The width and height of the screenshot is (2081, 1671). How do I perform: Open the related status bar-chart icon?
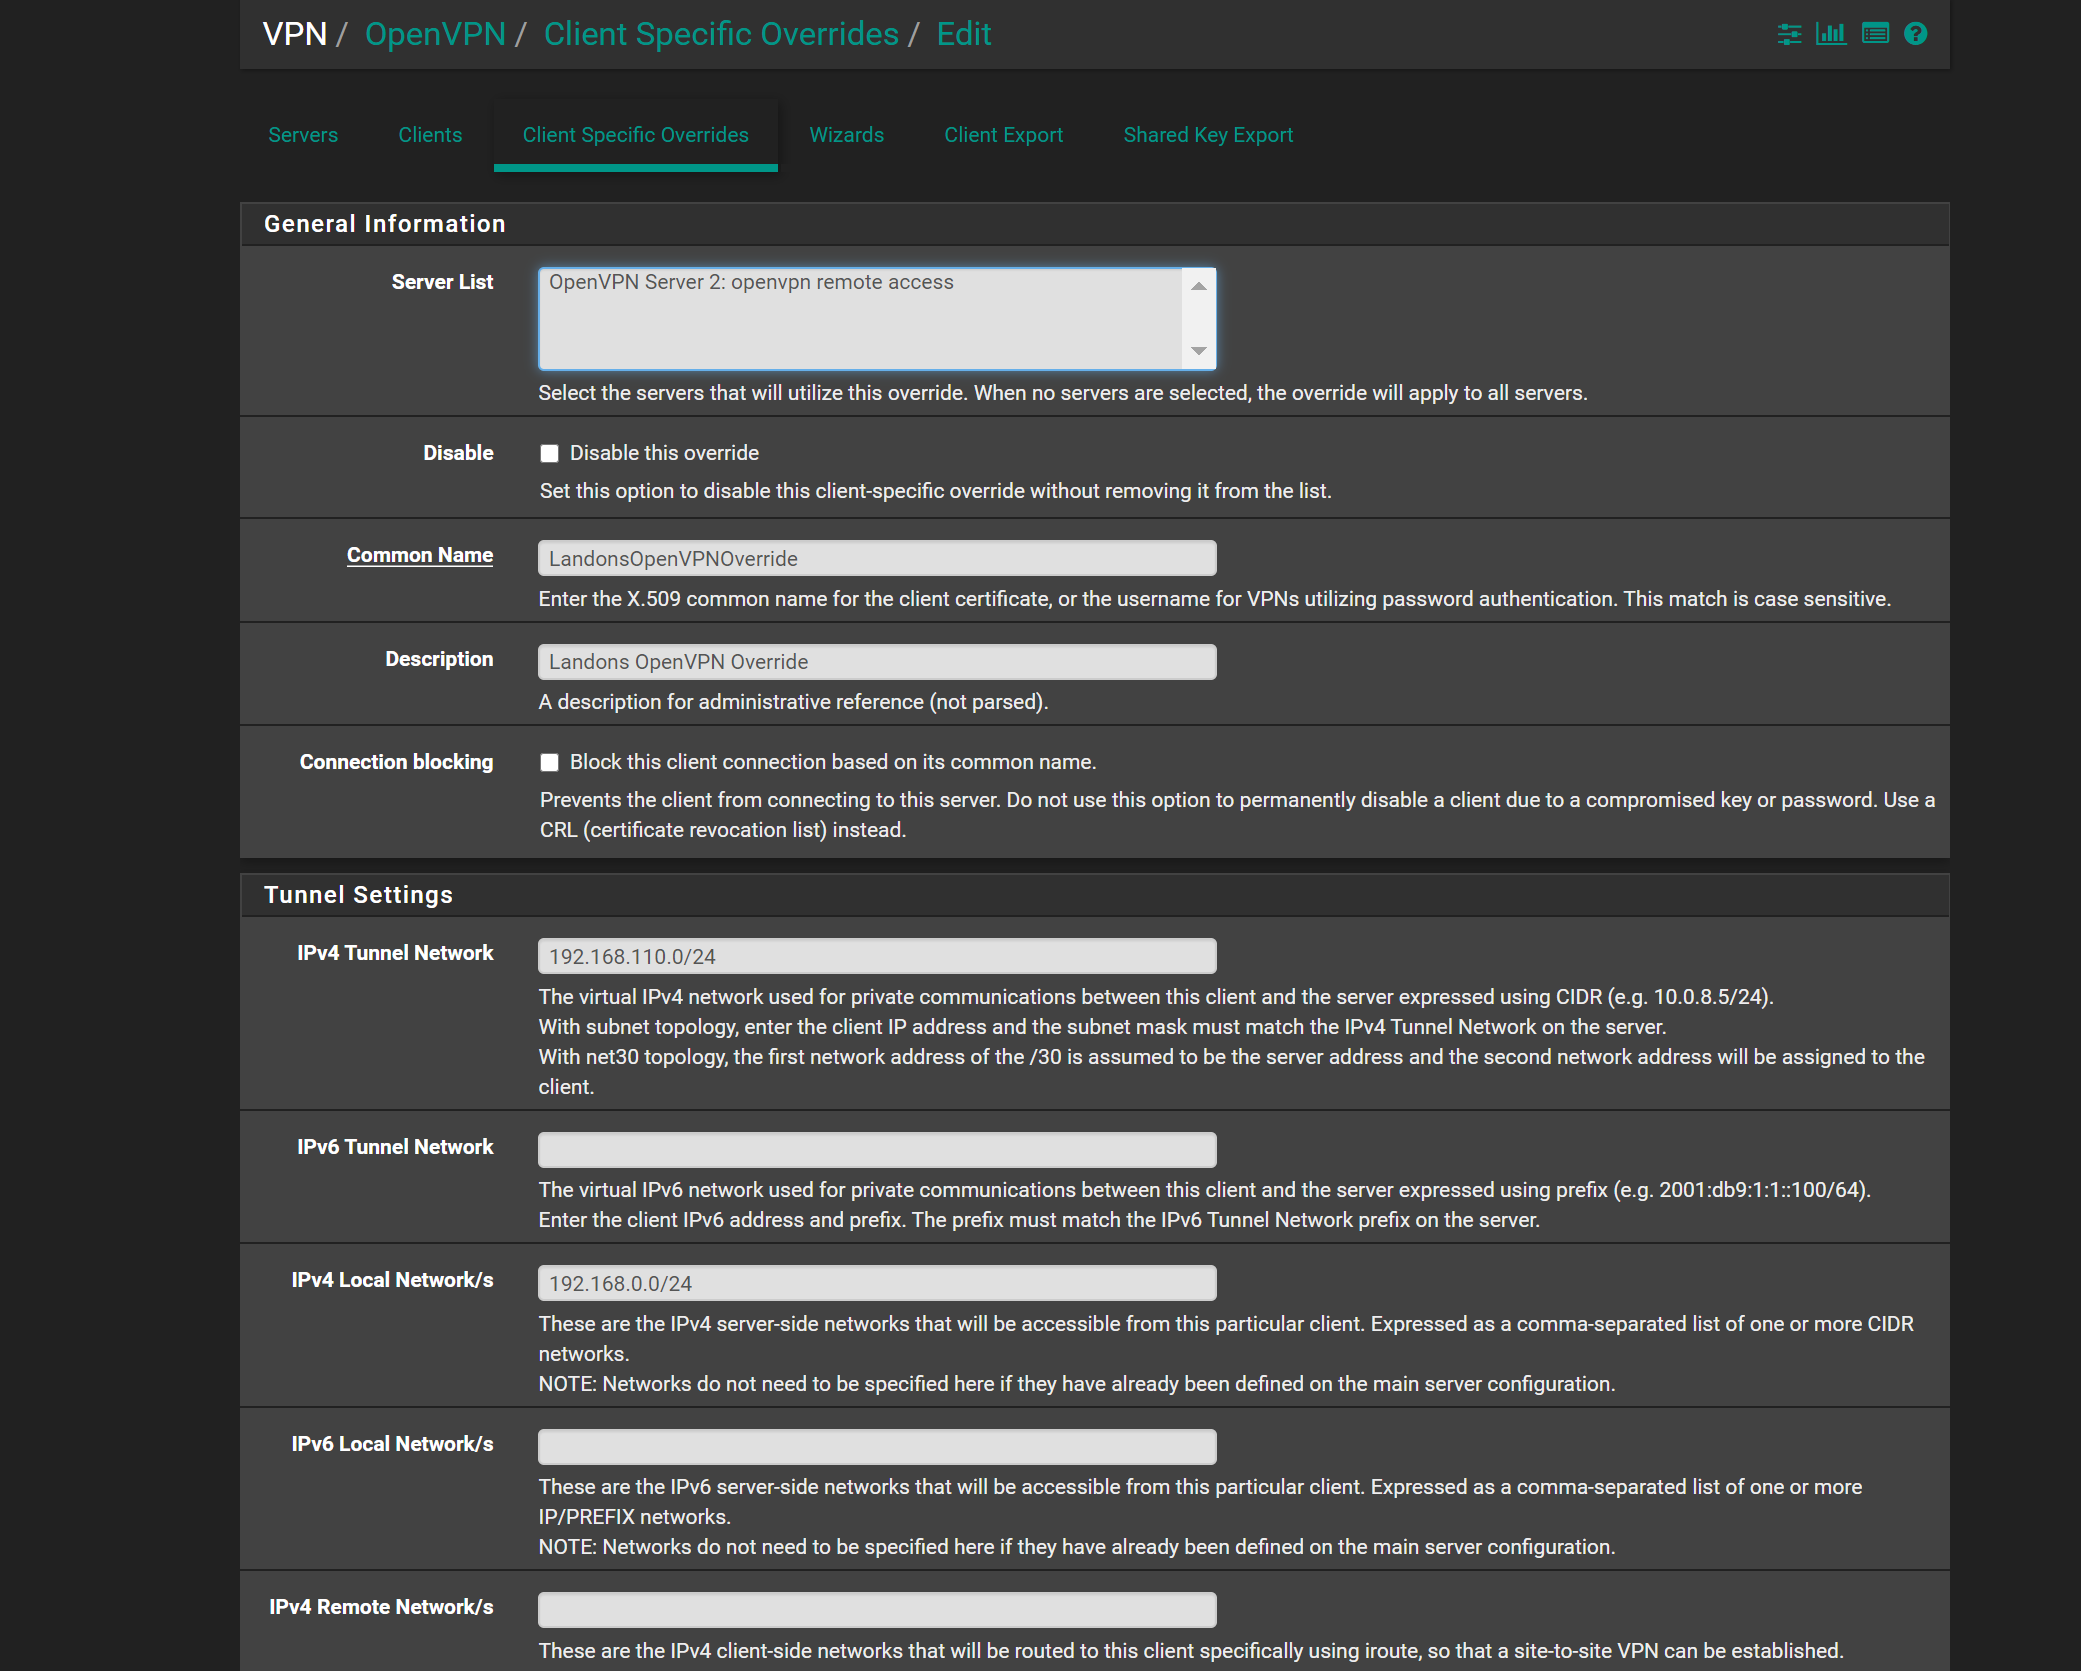point(1831,34)
